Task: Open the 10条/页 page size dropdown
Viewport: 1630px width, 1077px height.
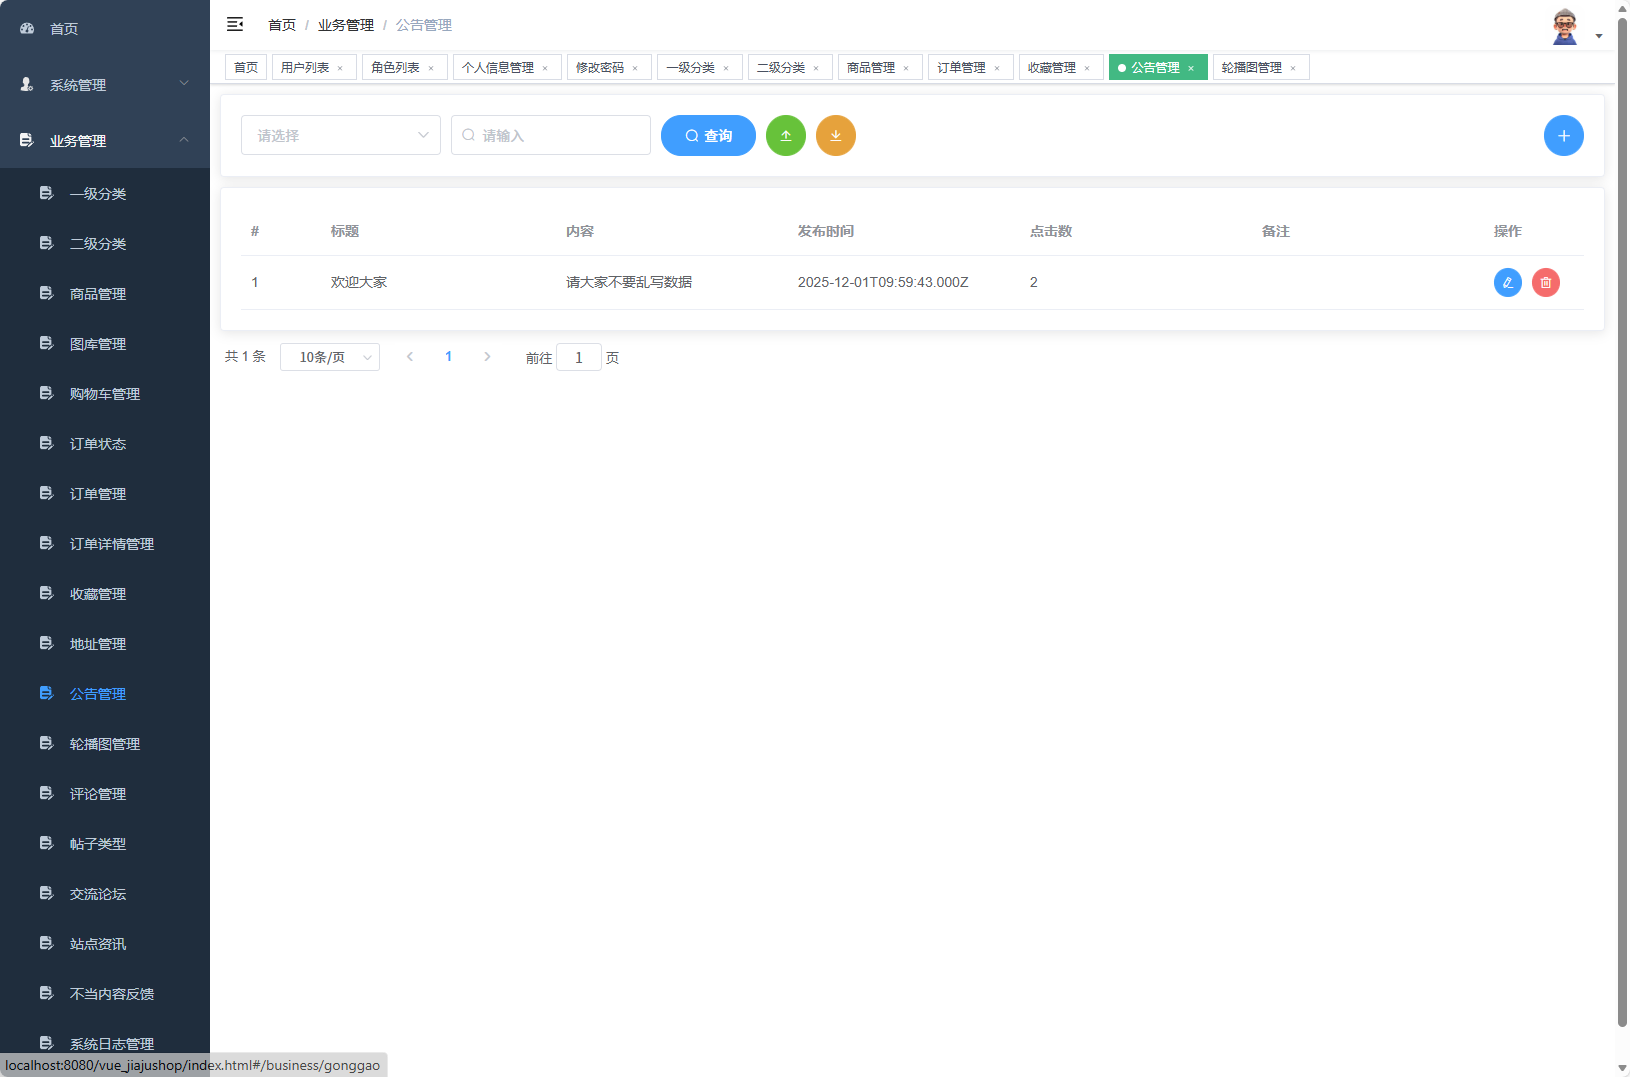Action: coord(330,356)
